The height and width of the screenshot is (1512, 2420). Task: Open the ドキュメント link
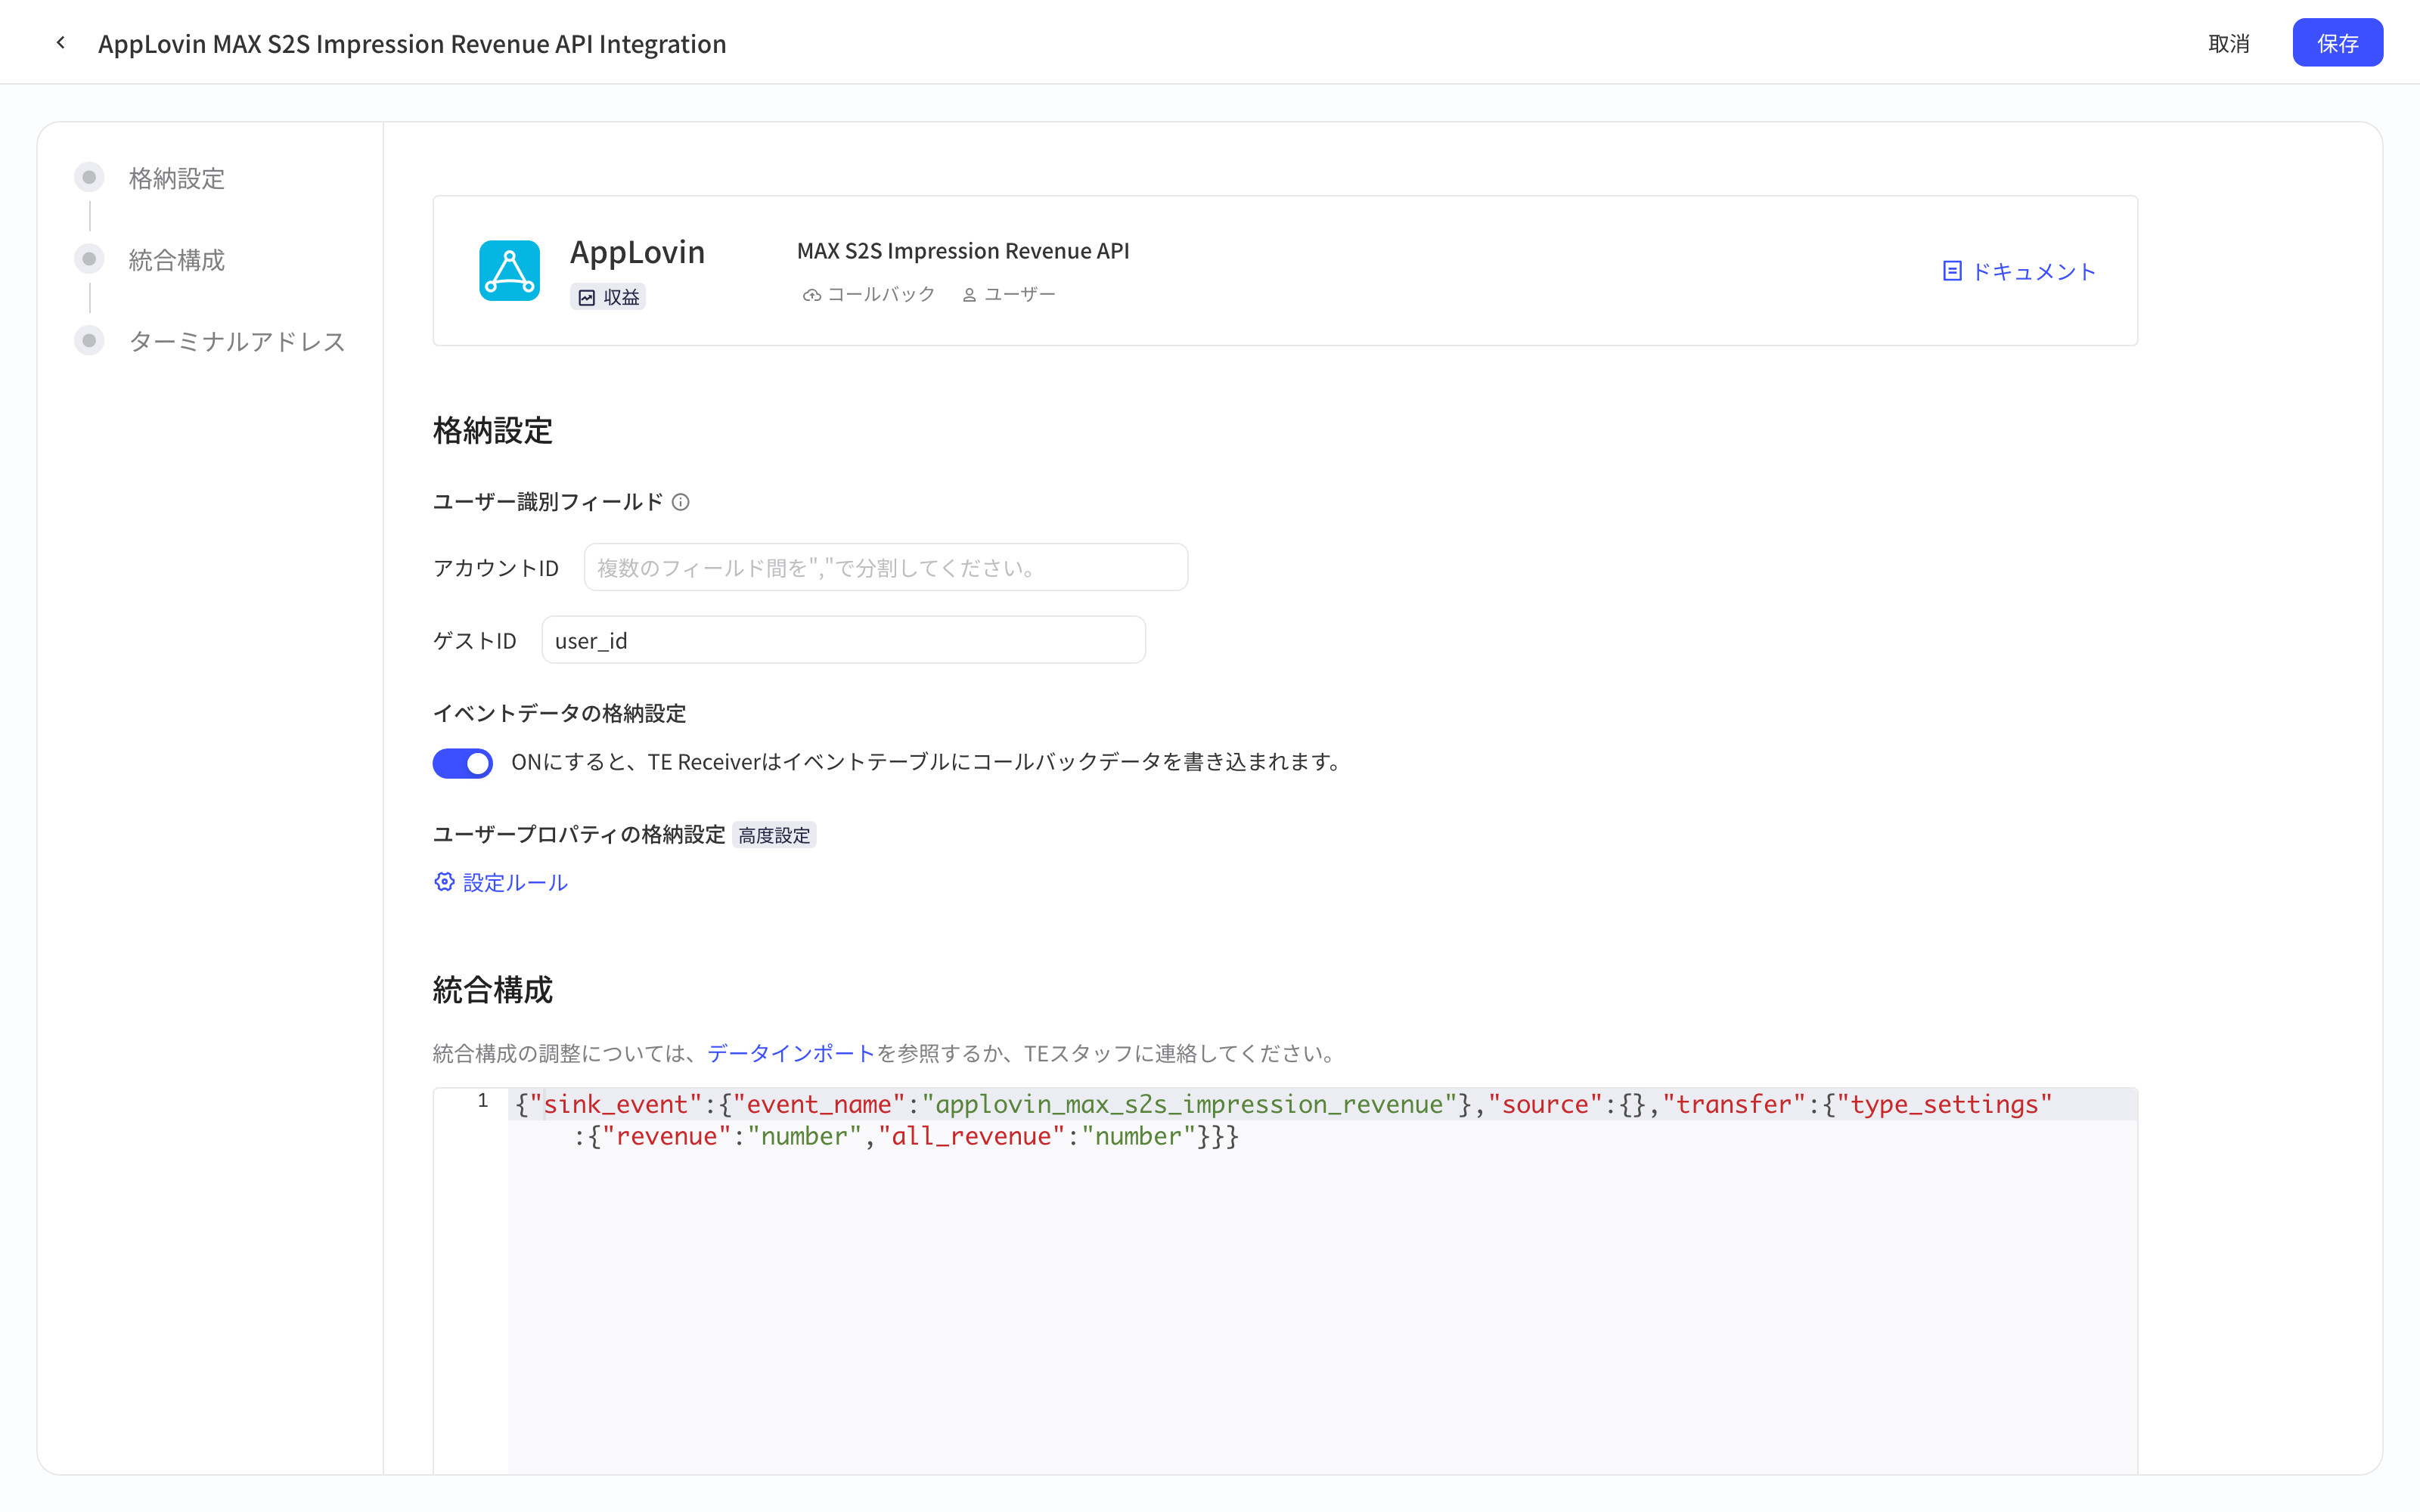[2033, 271]
